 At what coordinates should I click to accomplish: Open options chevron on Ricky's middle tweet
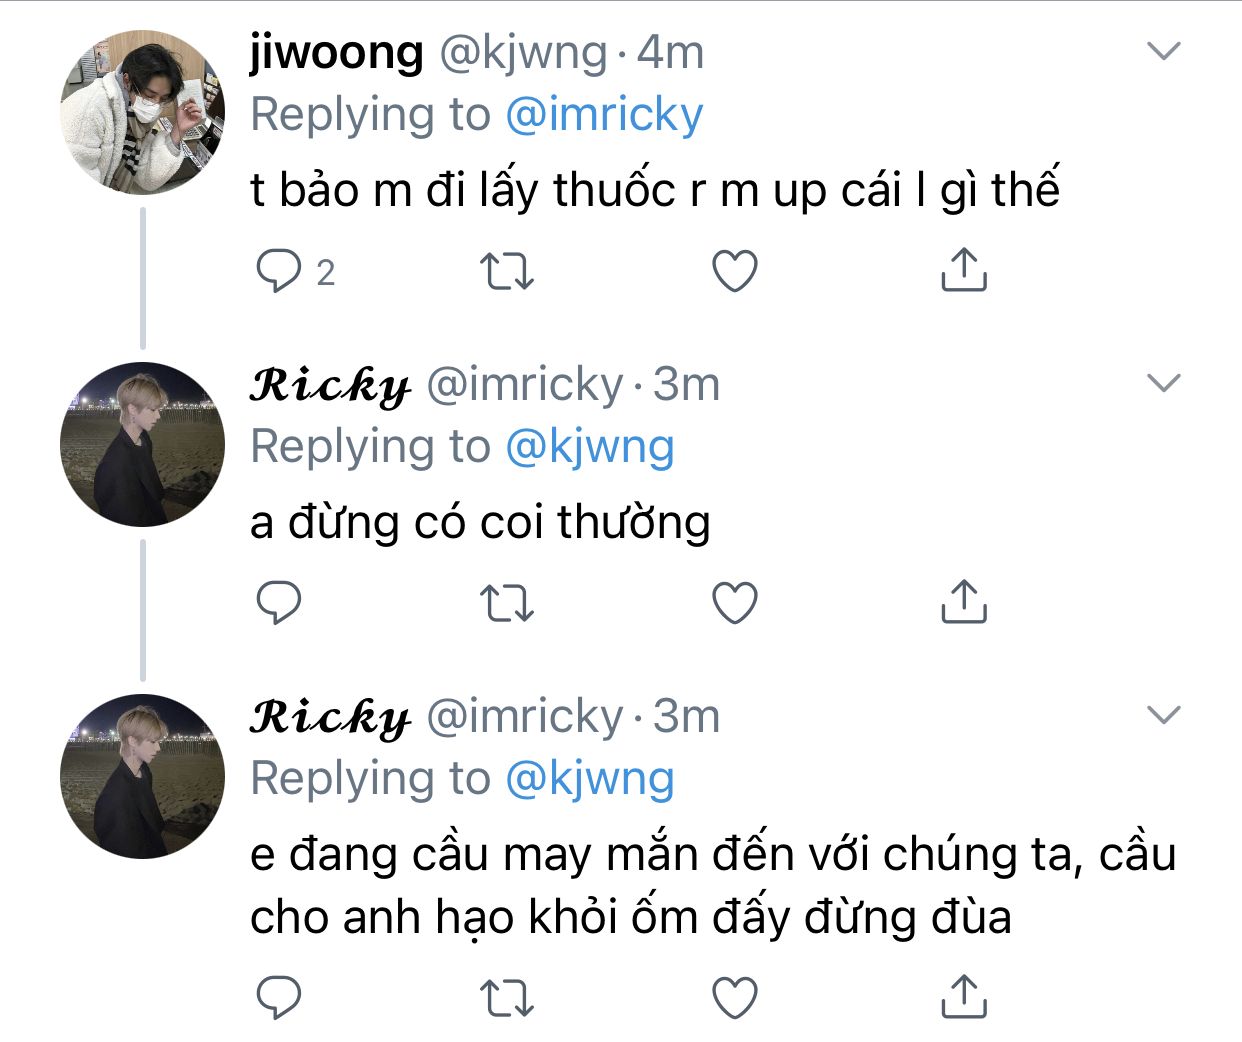point(1164,383)
